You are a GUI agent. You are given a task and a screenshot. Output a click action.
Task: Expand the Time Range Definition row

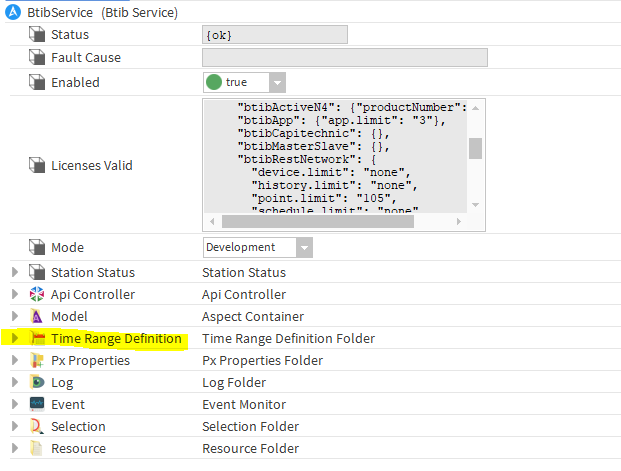14,339
